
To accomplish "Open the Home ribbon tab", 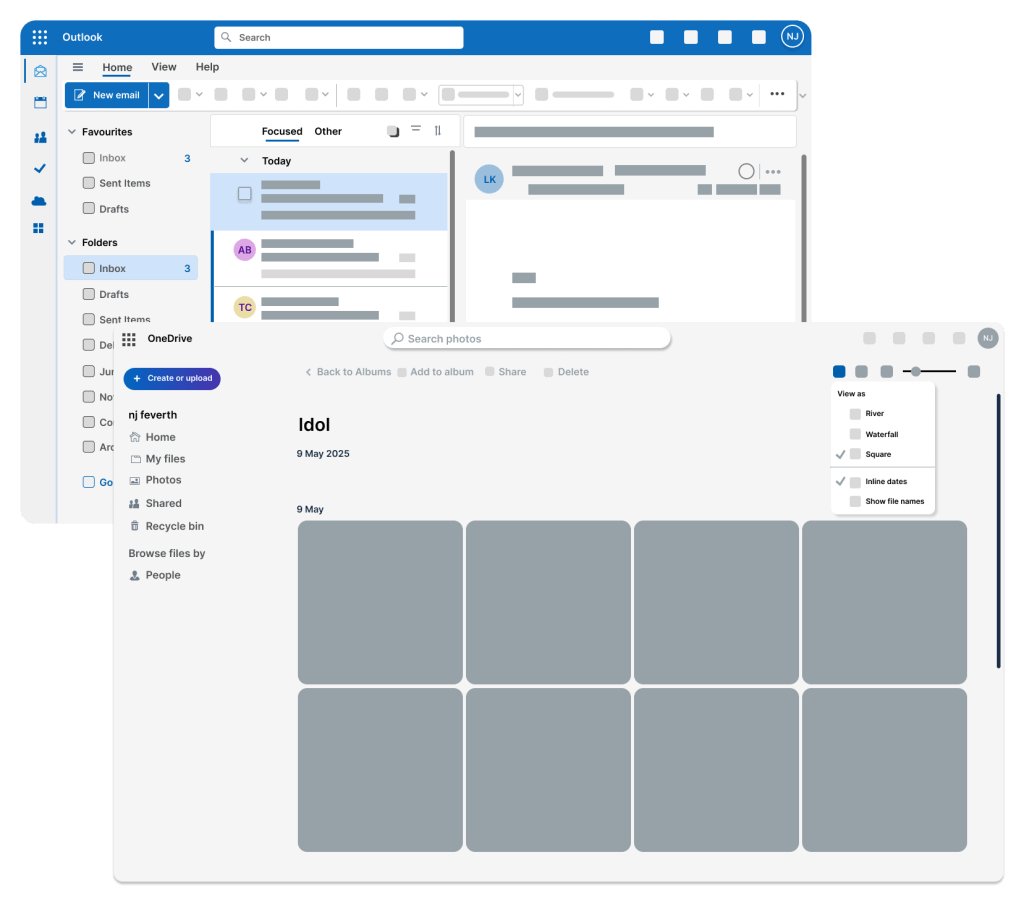I will pos(117,67).
